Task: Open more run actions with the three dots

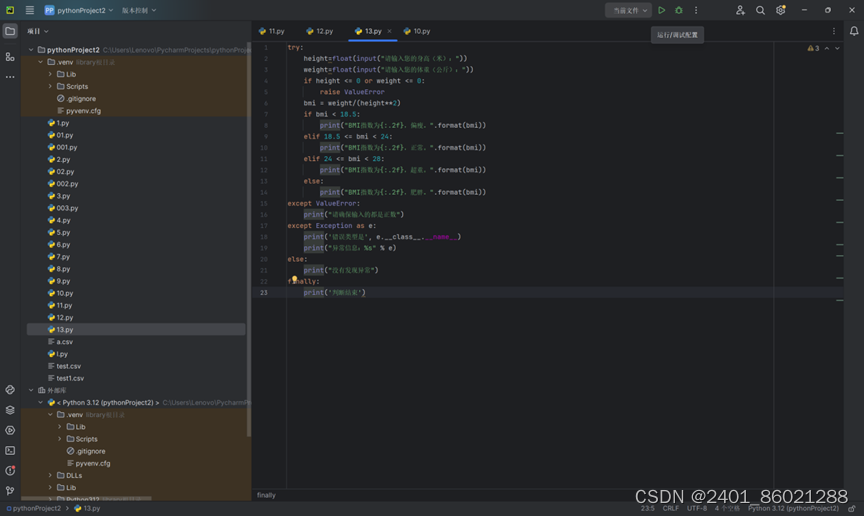Action: click(696, 10)
